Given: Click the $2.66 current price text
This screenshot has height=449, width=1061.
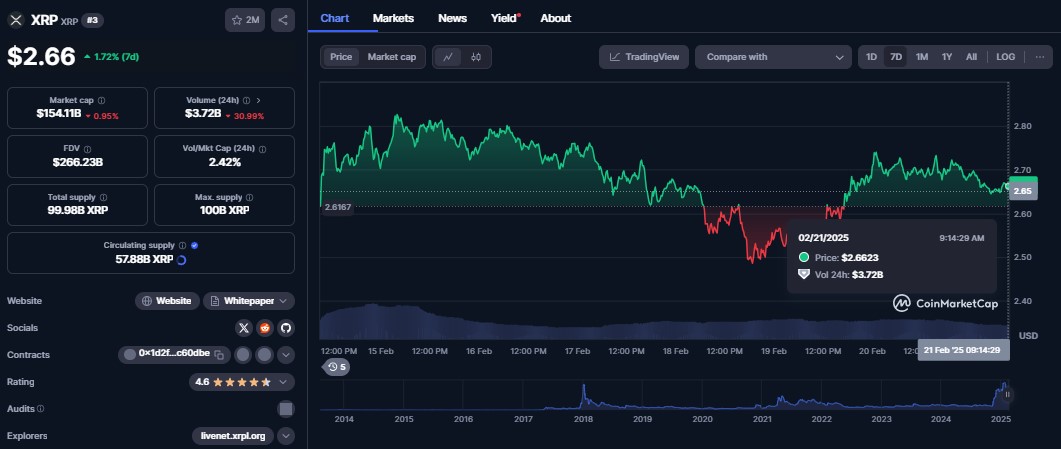Looking at the screenshot, I should (41, 57).
